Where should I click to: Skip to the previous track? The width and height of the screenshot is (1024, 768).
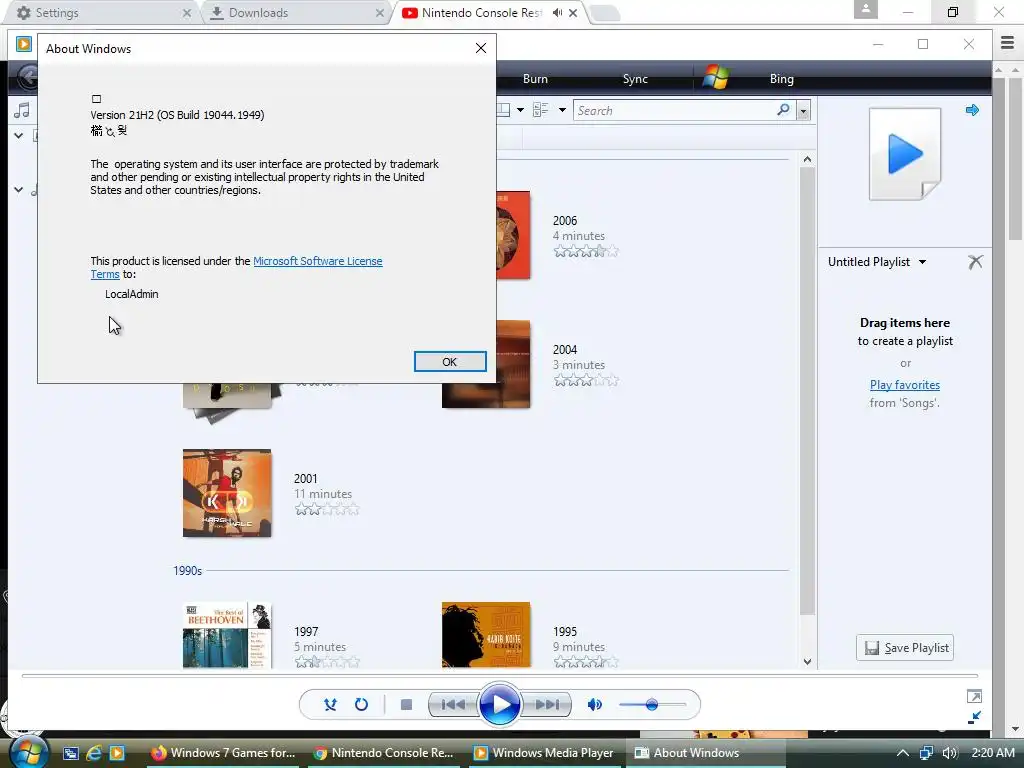(453, 705)
